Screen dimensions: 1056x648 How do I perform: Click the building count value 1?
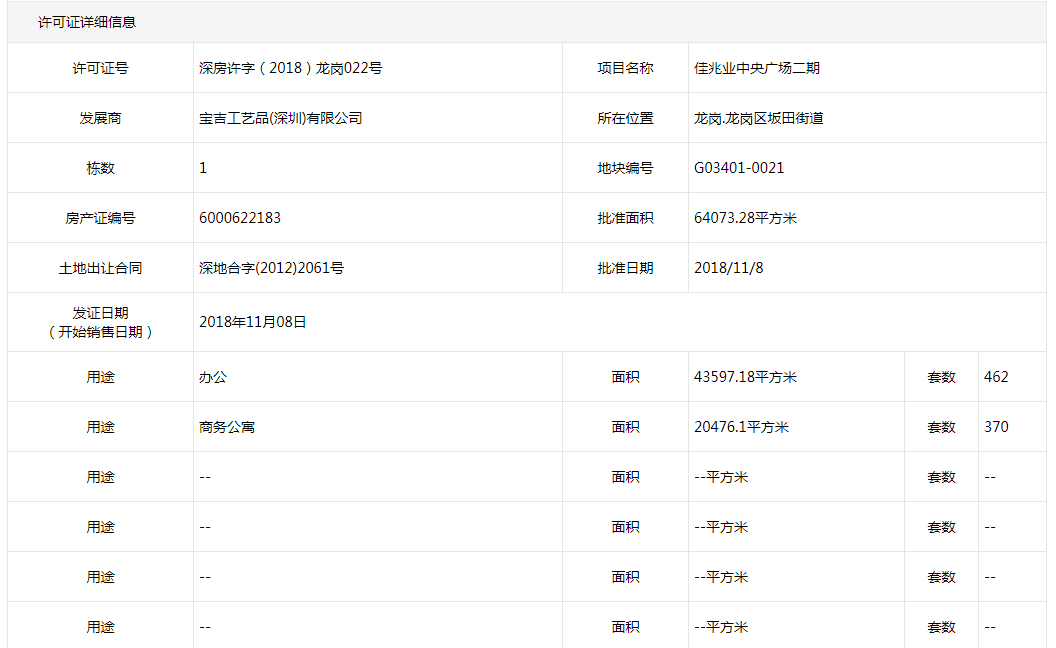[x=203, y=168]
